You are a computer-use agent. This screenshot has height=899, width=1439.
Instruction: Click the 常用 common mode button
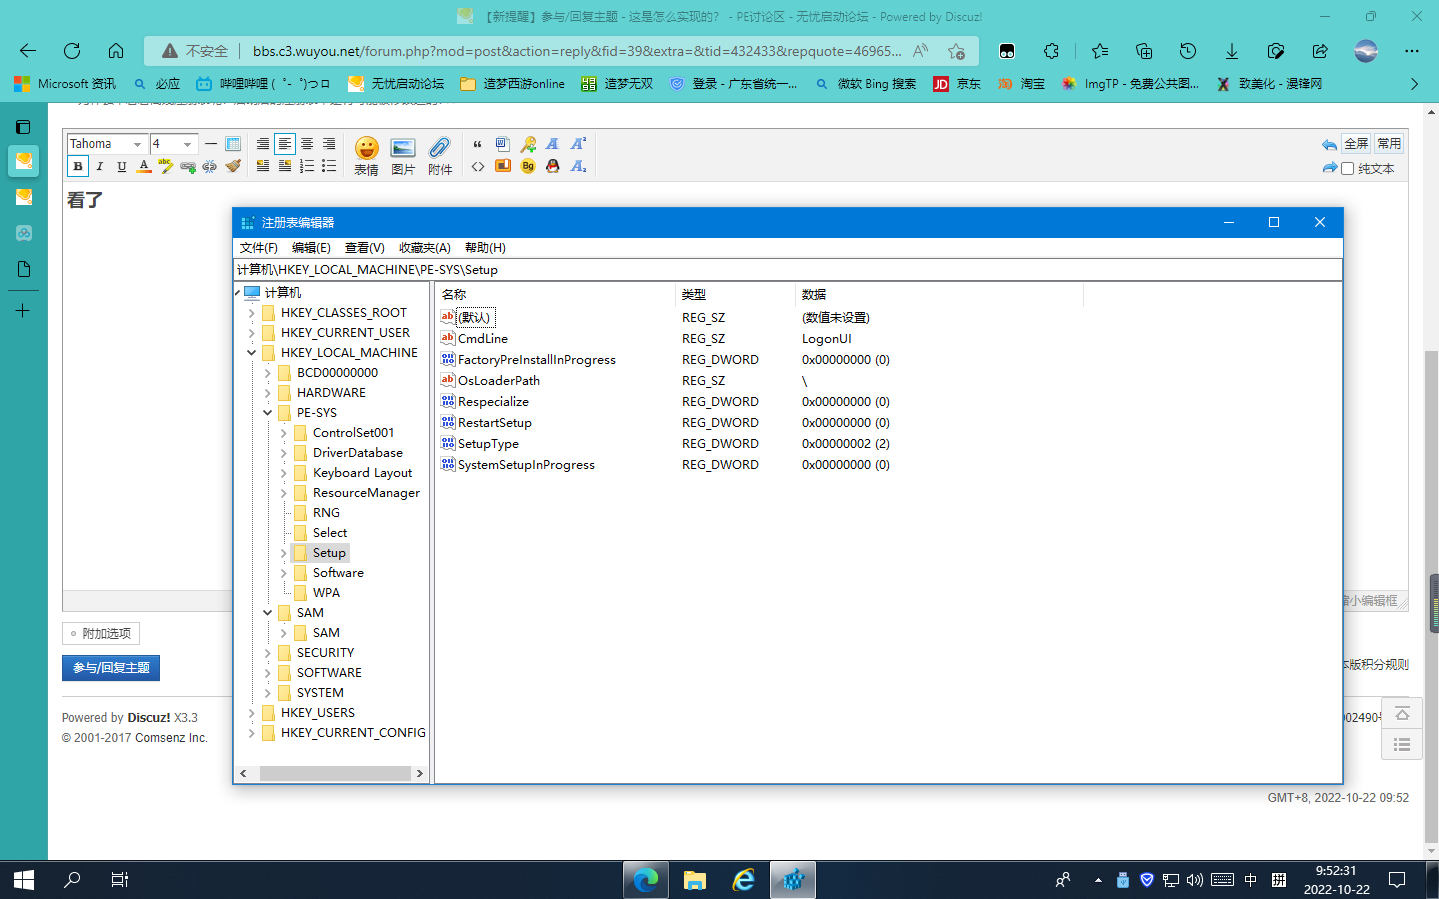pos(1389,144)
